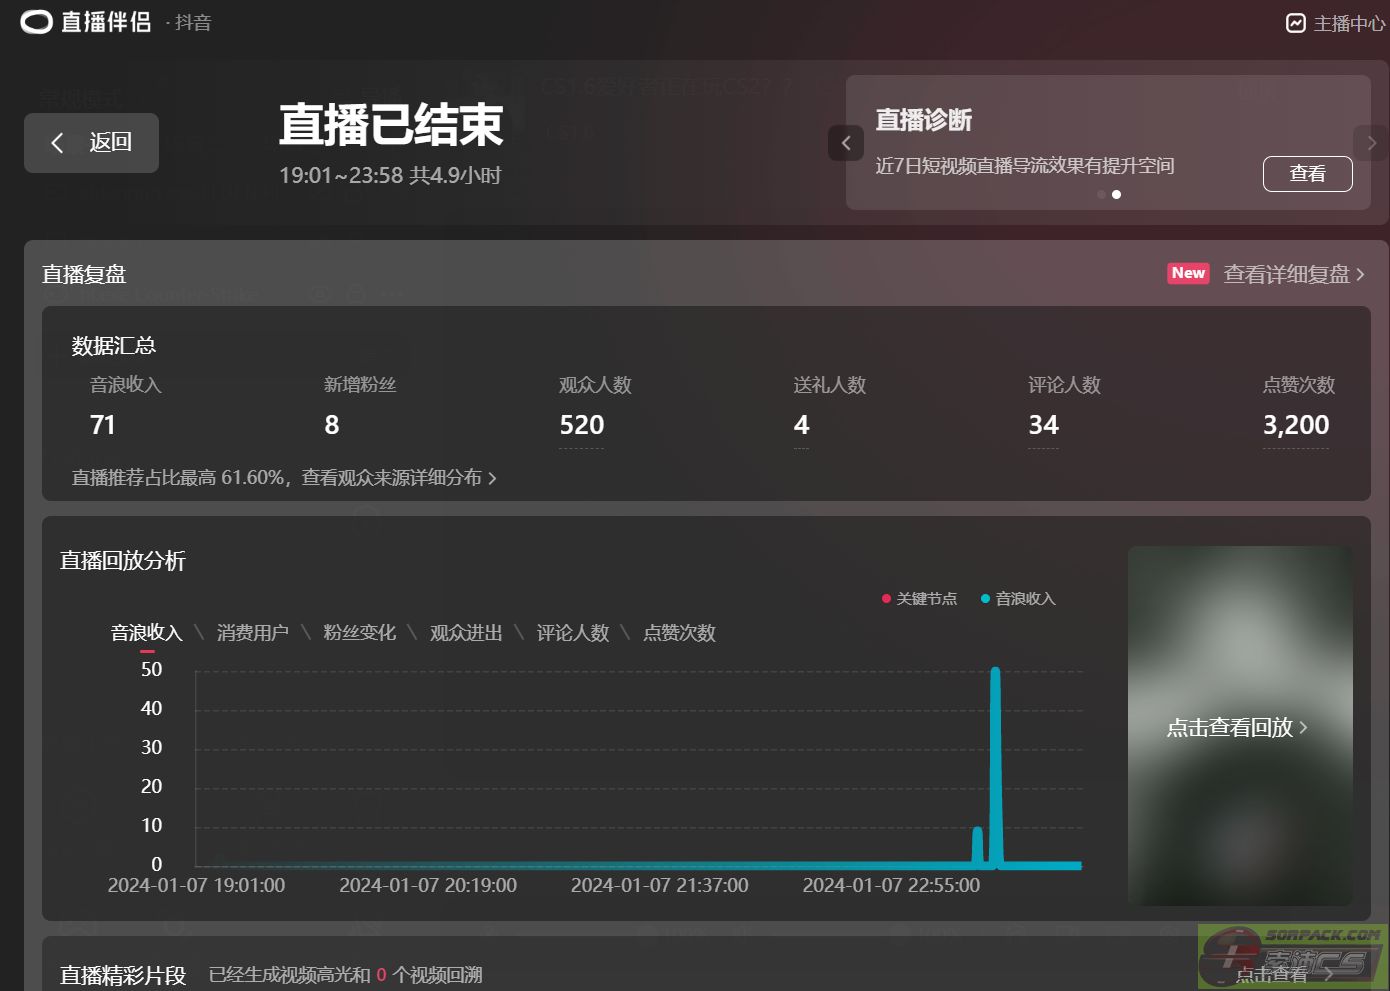
Task: Click the red New badge
Action: (x=1188, y=273)
